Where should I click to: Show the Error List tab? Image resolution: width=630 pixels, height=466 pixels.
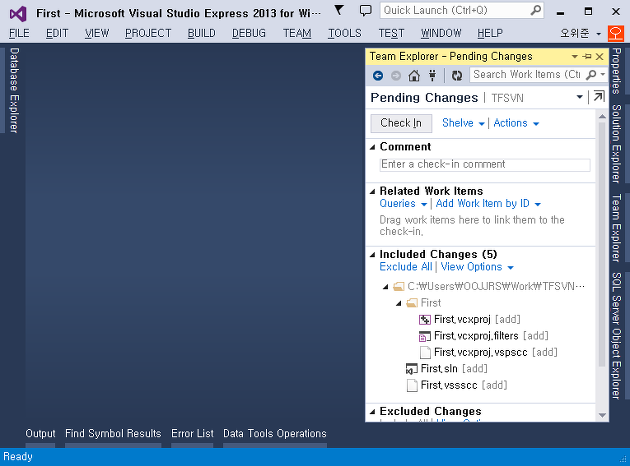click(192, 433)
